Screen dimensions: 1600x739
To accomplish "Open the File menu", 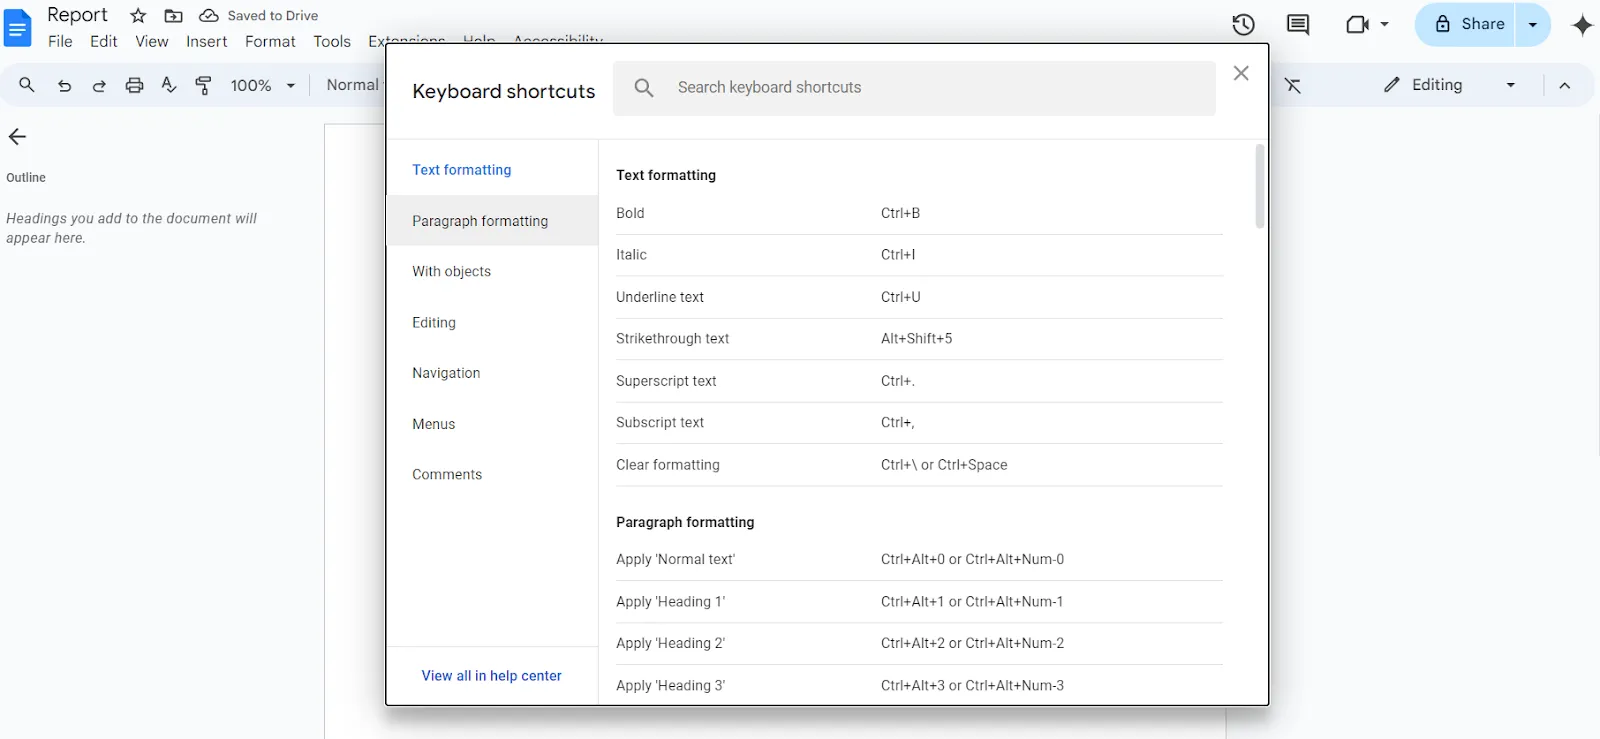I will (60, 42).
